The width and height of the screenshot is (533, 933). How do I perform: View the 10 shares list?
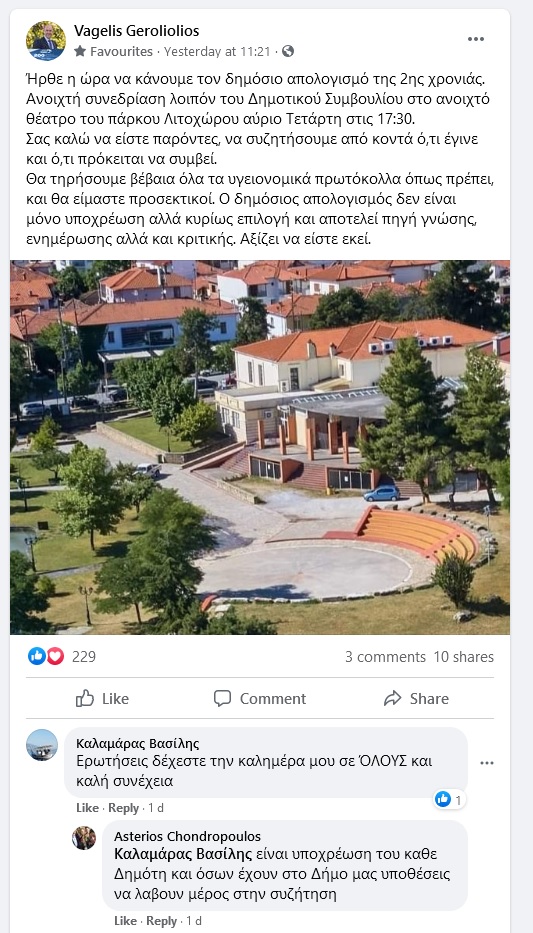pos(464,657)
